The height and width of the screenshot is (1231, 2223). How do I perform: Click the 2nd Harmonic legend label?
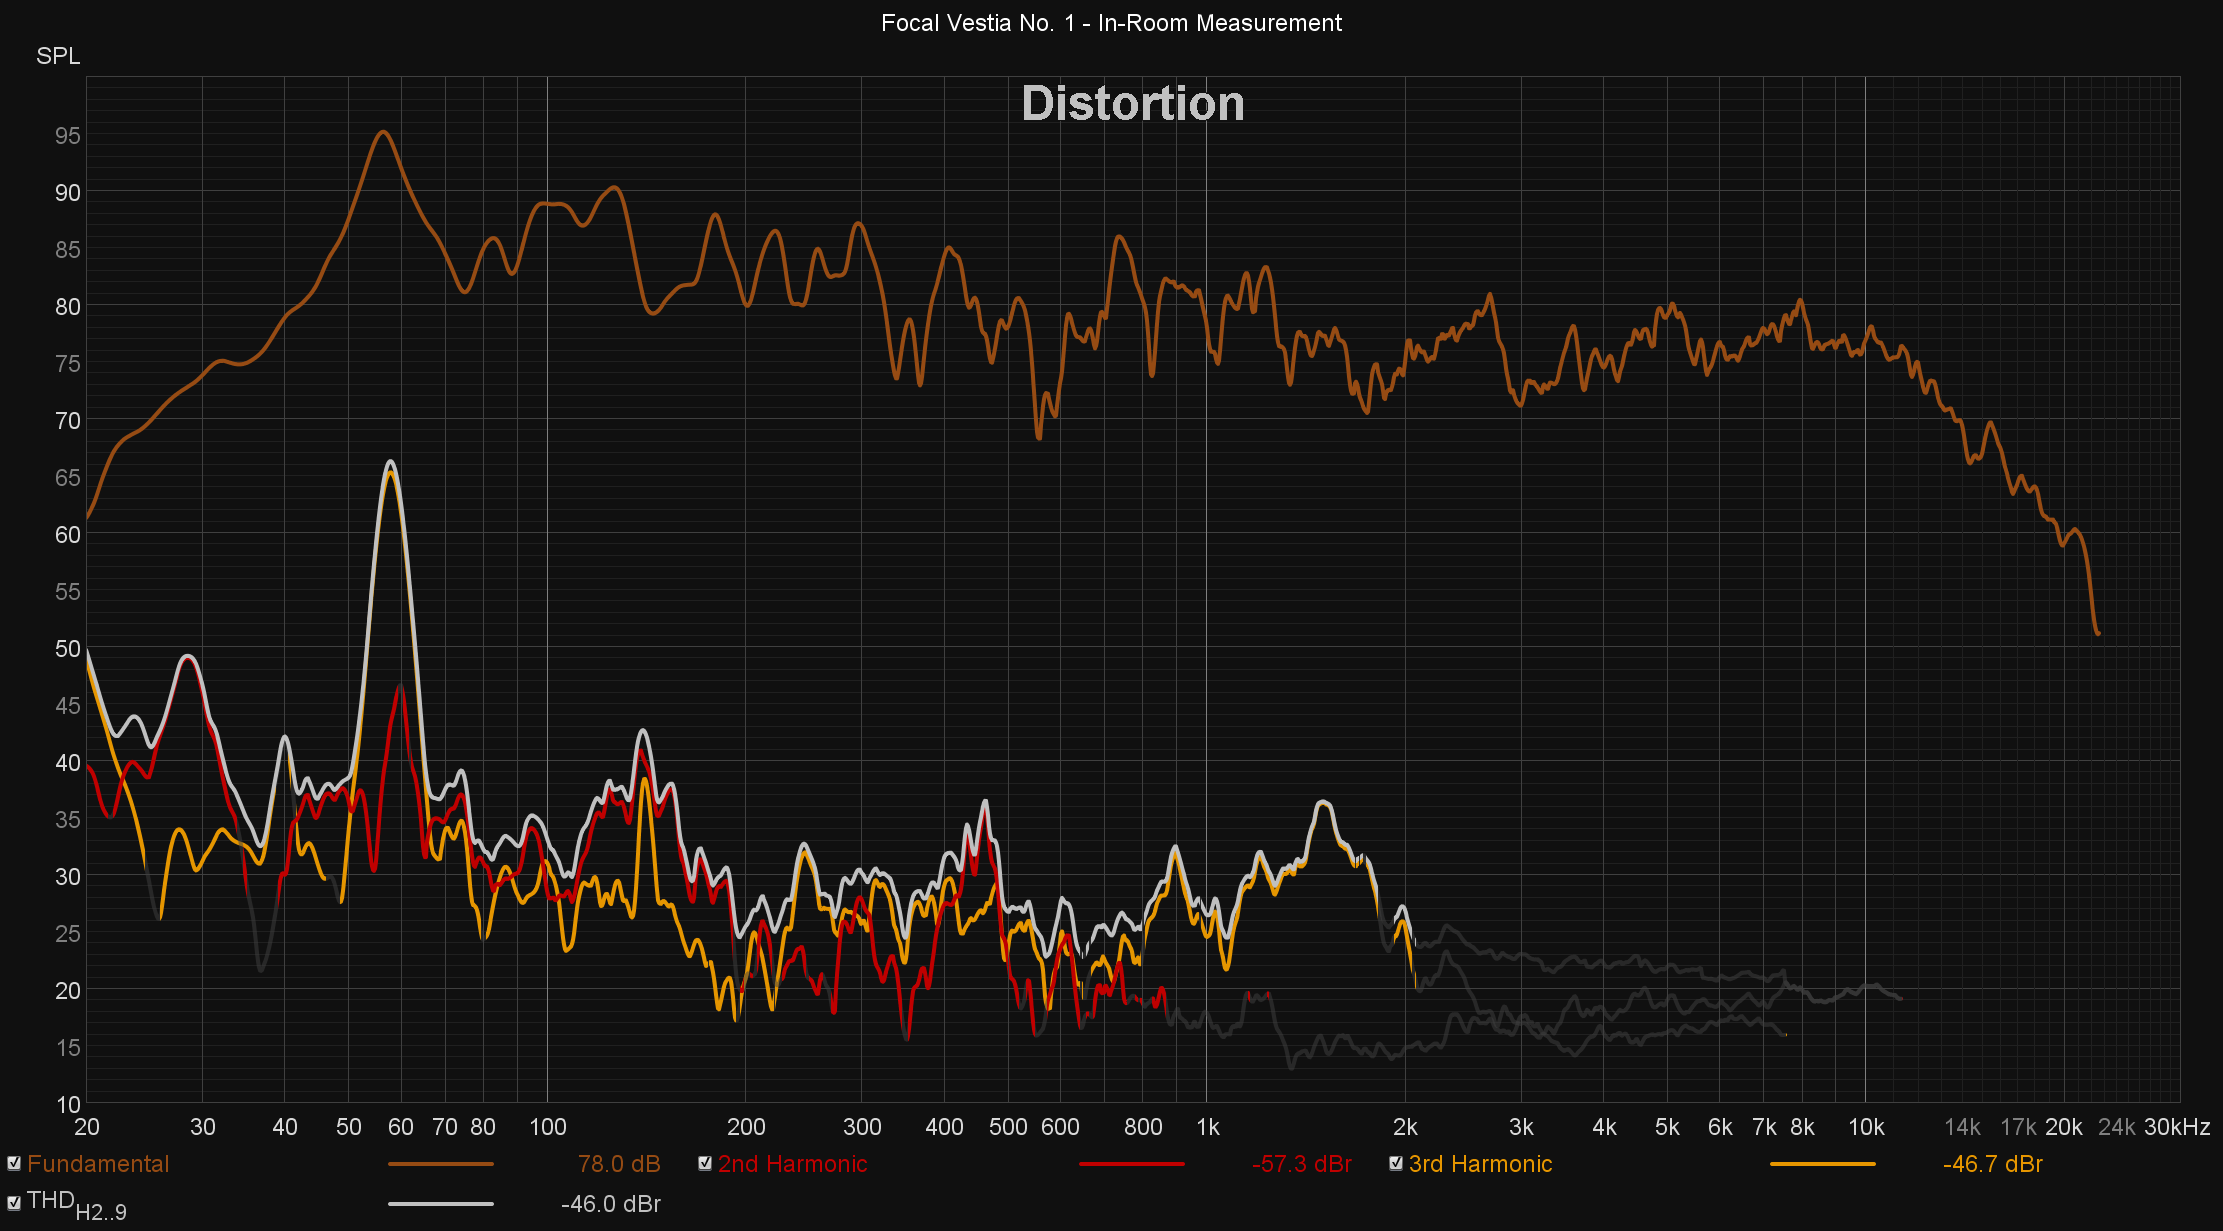(x=793, y=1164)
